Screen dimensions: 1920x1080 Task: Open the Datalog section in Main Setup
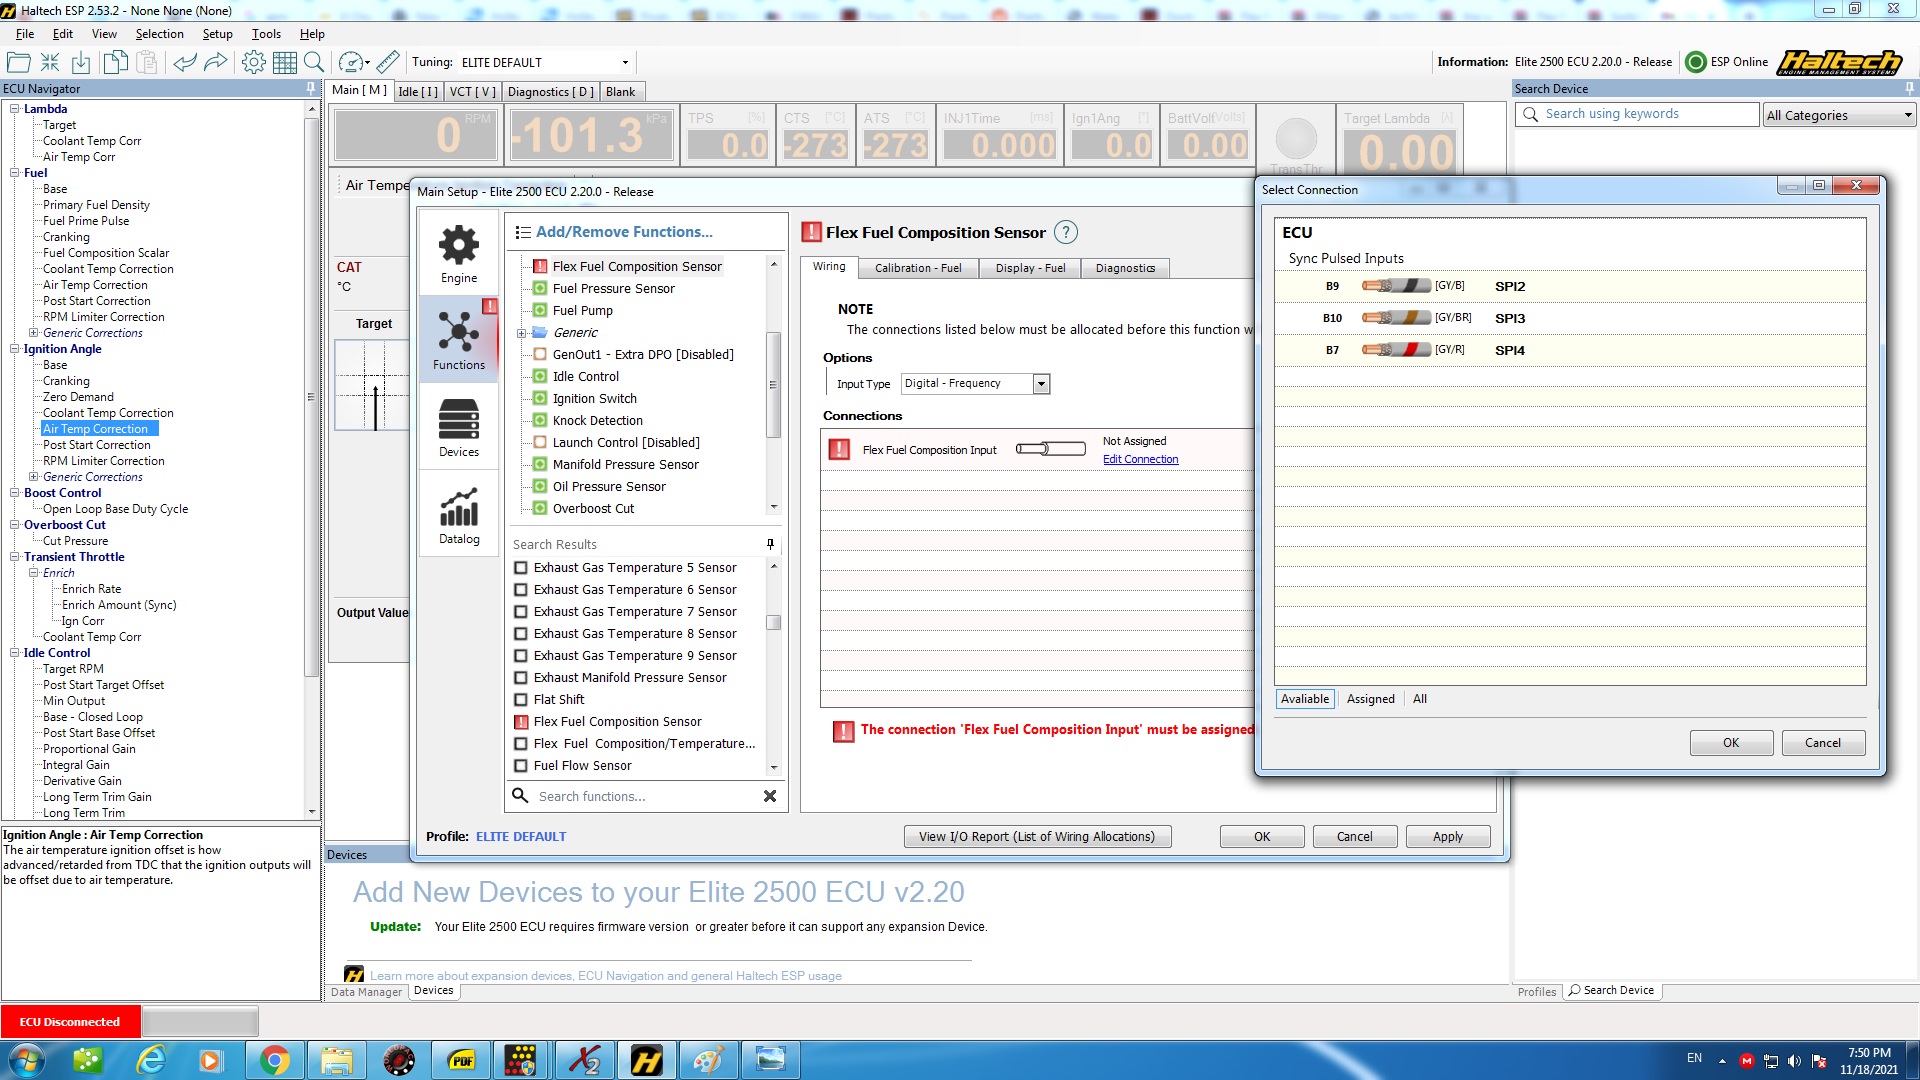tap(459, 514)
